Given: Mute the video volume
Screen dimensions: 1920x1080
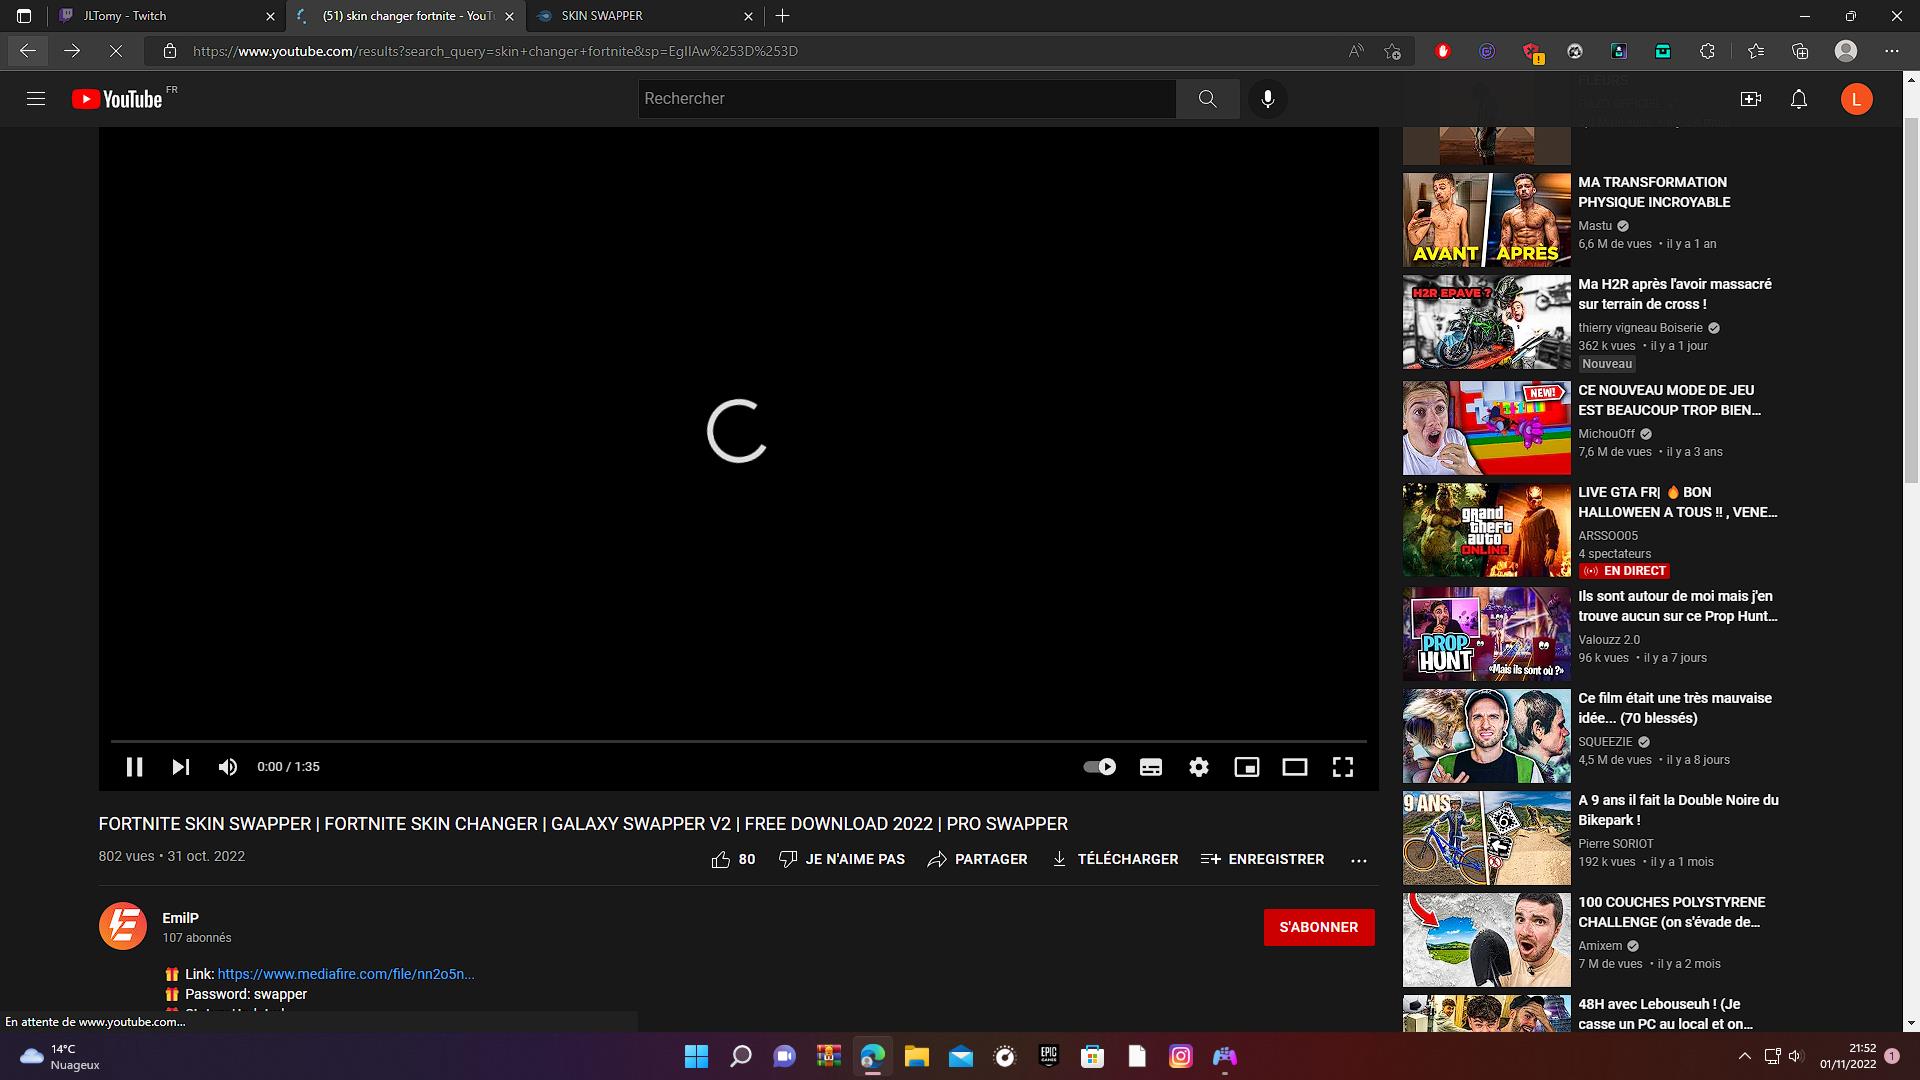Looking at the screenshot, I should (228, 767).
